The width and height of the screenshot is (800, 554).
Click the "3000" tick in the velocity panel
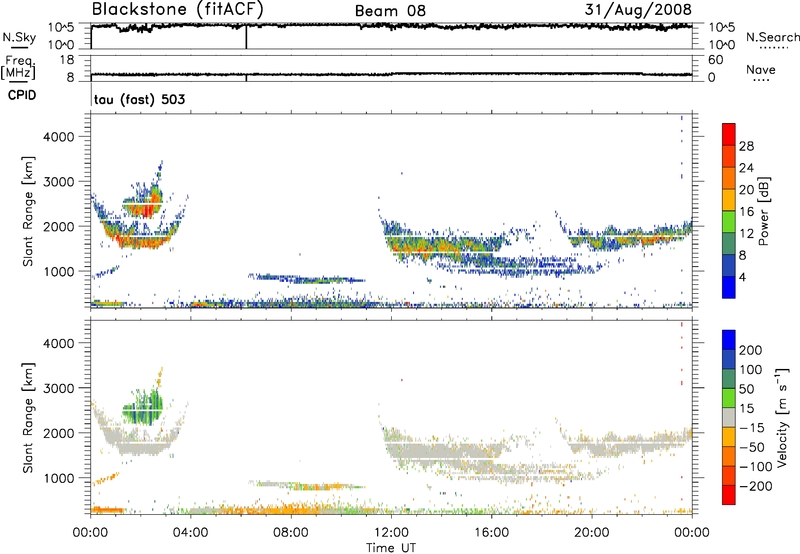click(x=59, y=388)
